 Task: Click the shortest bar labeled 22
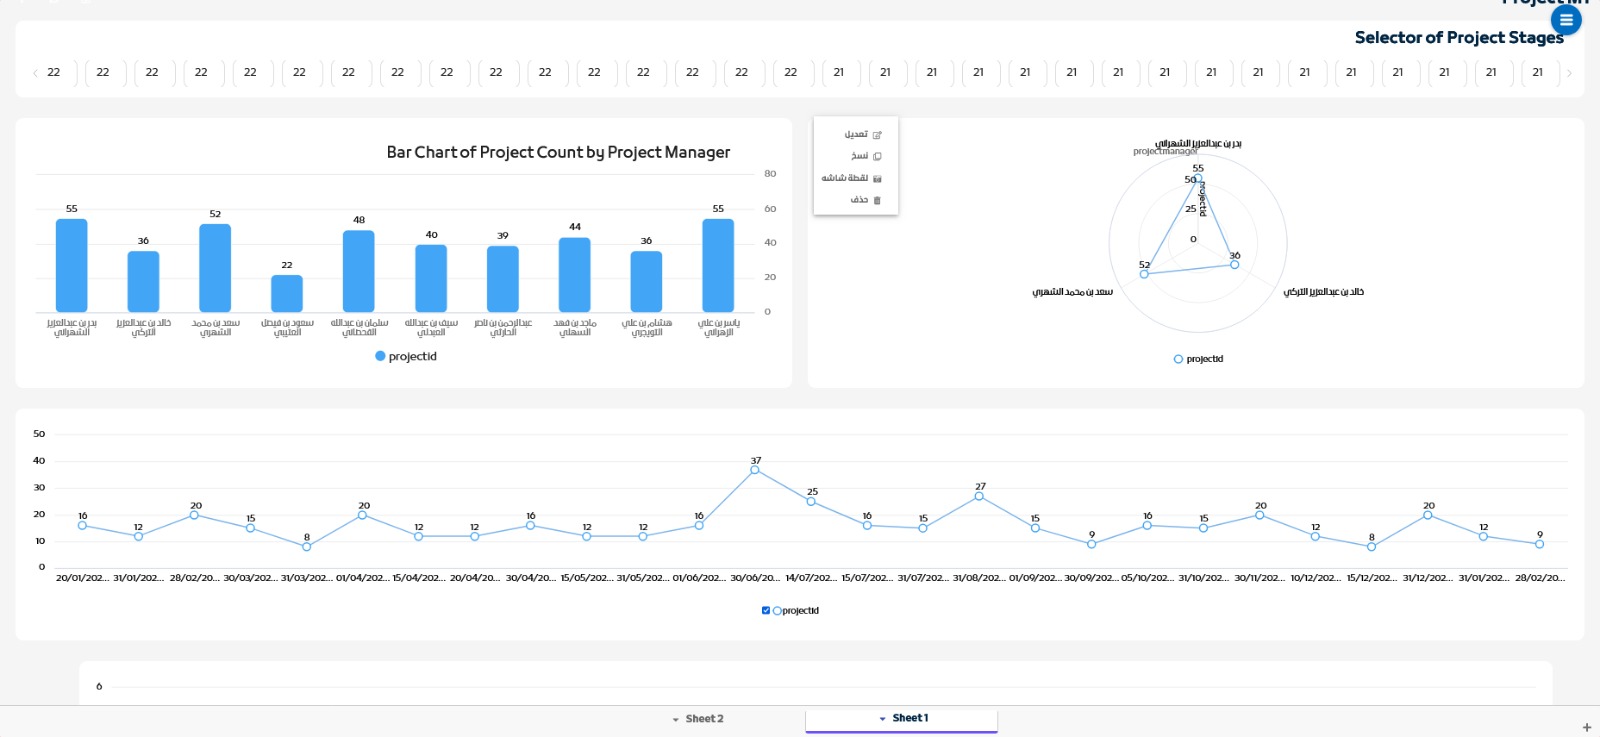click(x=287, y=294)
